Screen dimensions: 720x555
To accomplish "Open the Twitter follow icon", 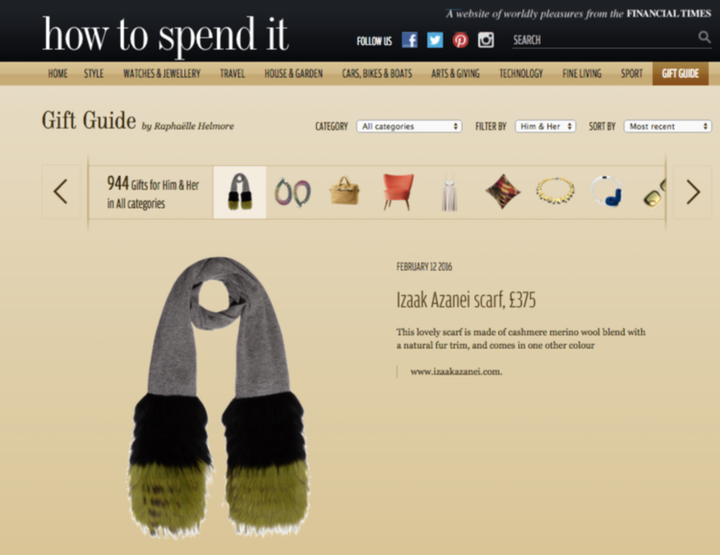I will (x=435, y=40).
